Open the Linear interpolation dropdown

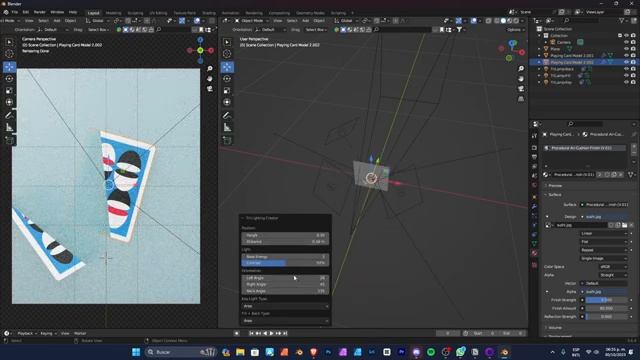(603, 233)
